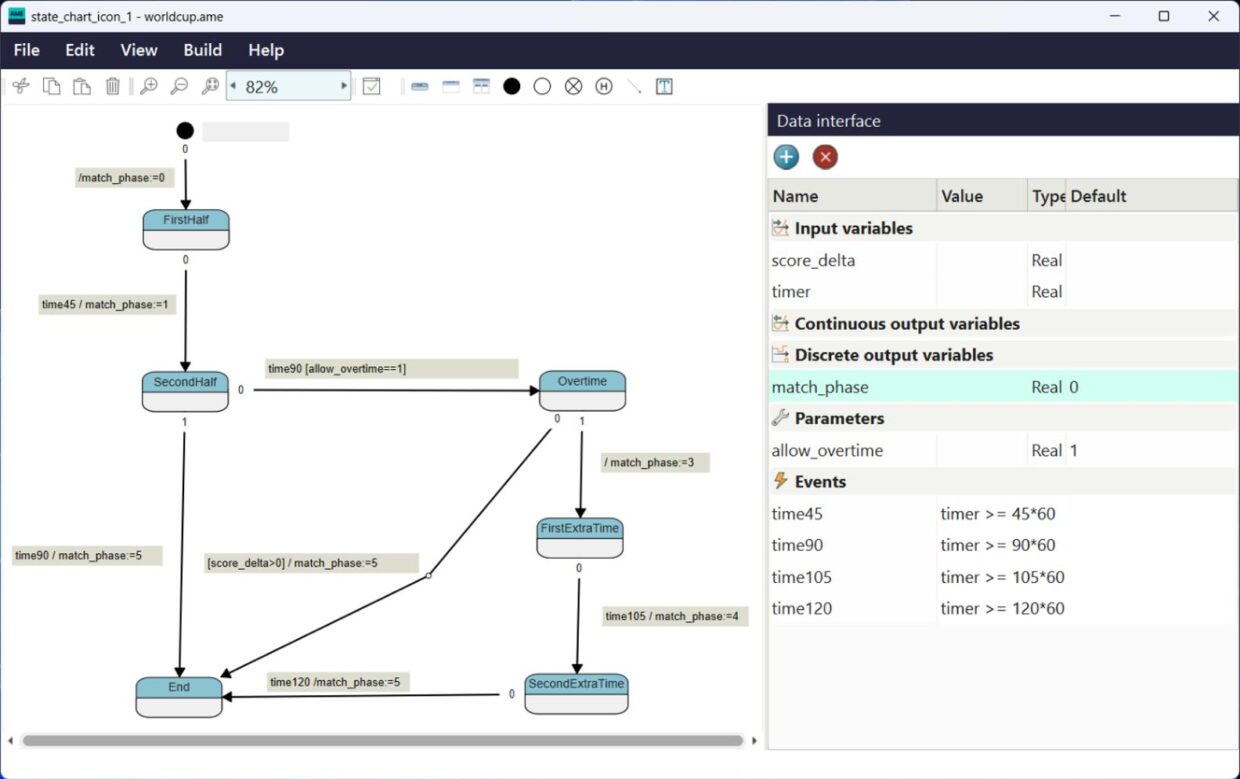Click the Input variables section icon

[781, 228]
